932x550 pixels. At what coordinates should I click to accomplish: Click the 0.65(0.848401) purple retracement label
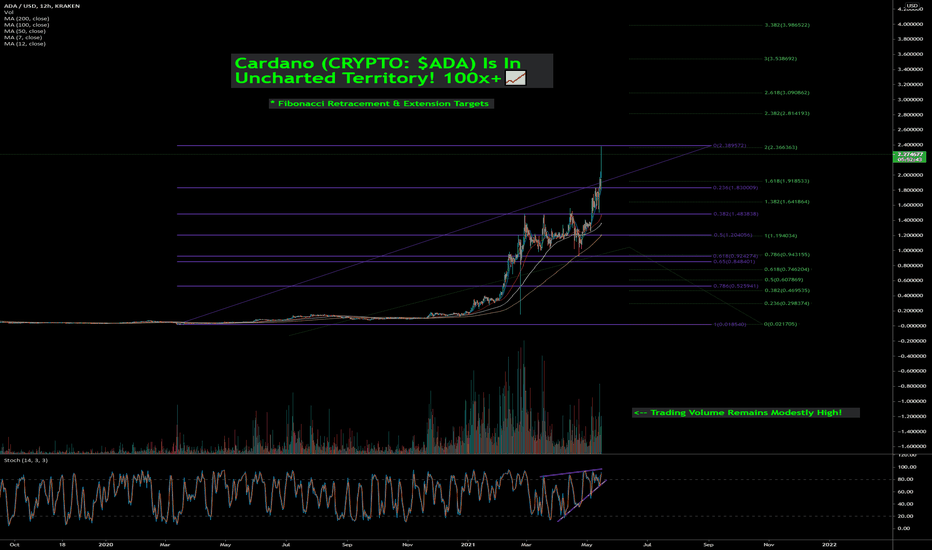pos(734,262)
